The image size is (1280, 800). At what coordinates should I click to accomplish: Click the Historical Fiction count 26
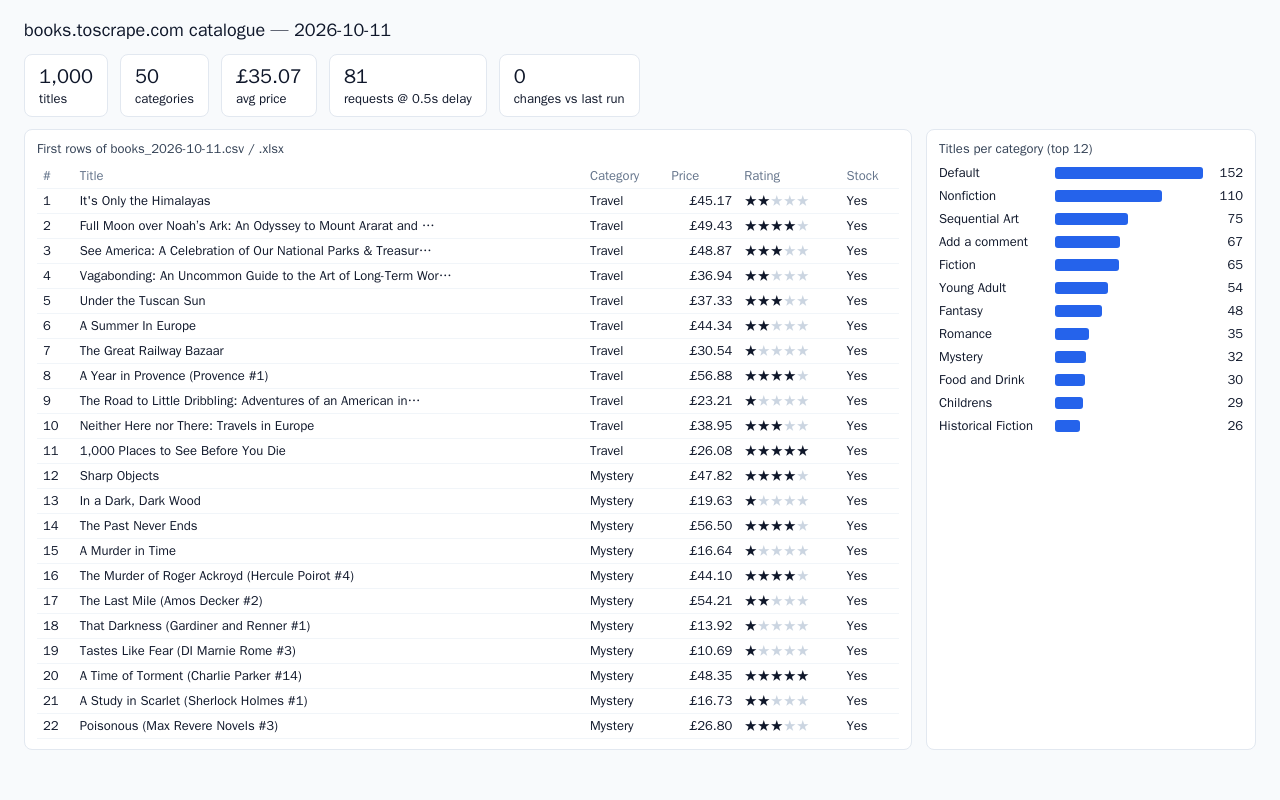1235,426
